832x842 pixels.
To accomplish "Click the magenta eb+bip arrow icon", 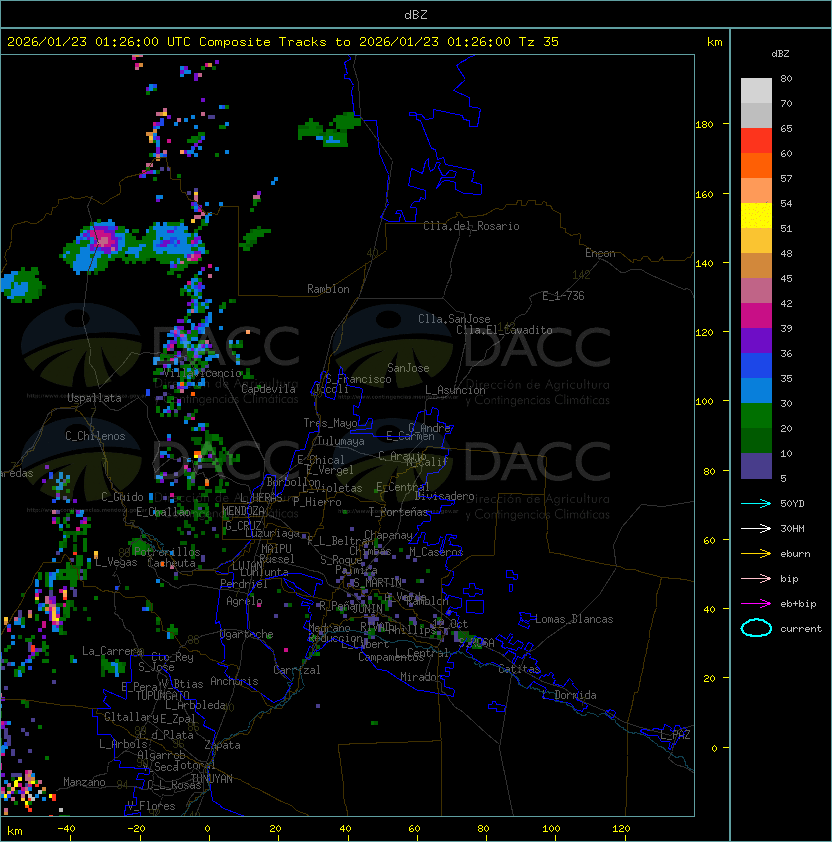I will tap(756, 604).
